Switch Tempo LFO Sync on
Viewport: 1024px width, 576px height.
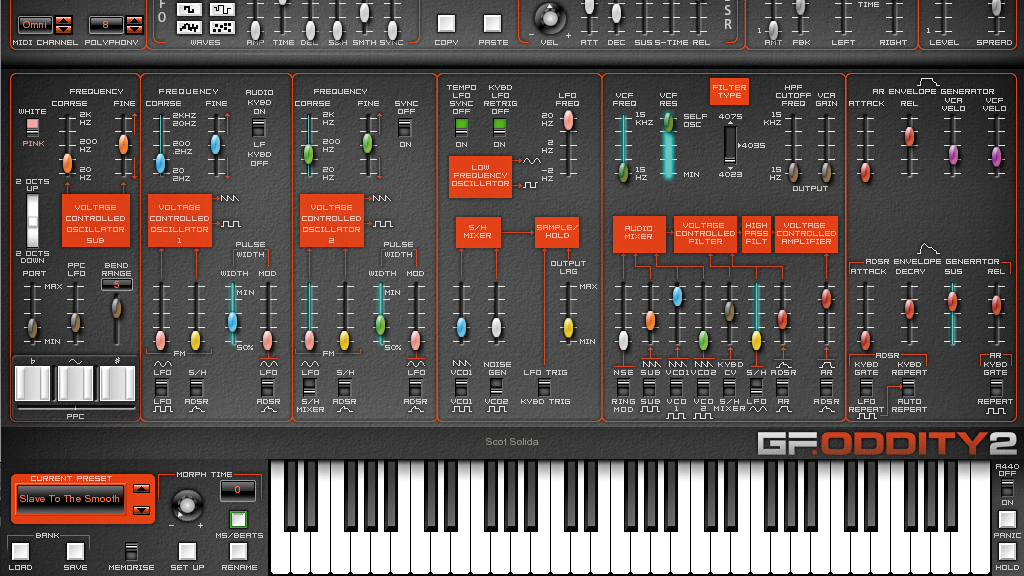[462, 128]
